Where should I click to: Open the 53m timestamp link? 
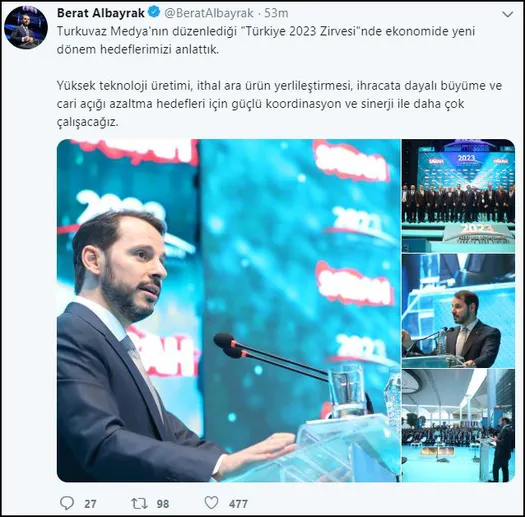(276, 13)
